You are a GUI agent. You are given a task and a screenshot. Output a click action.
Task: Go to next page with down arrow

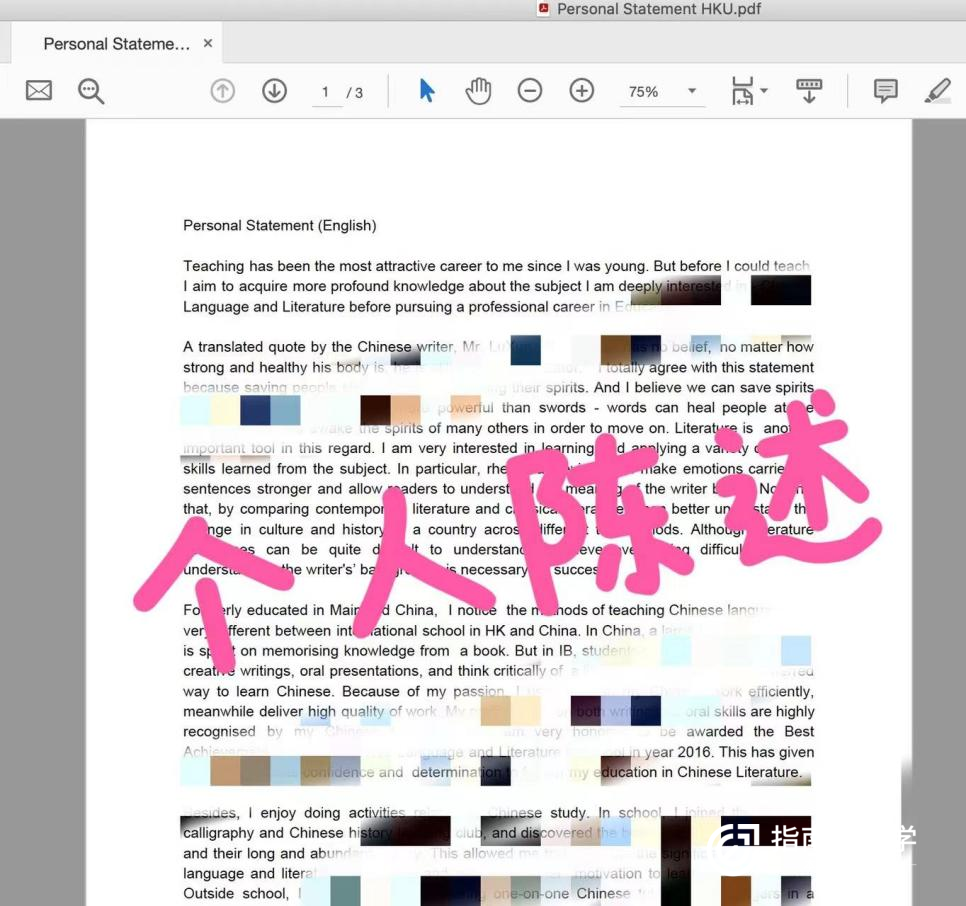274,91
